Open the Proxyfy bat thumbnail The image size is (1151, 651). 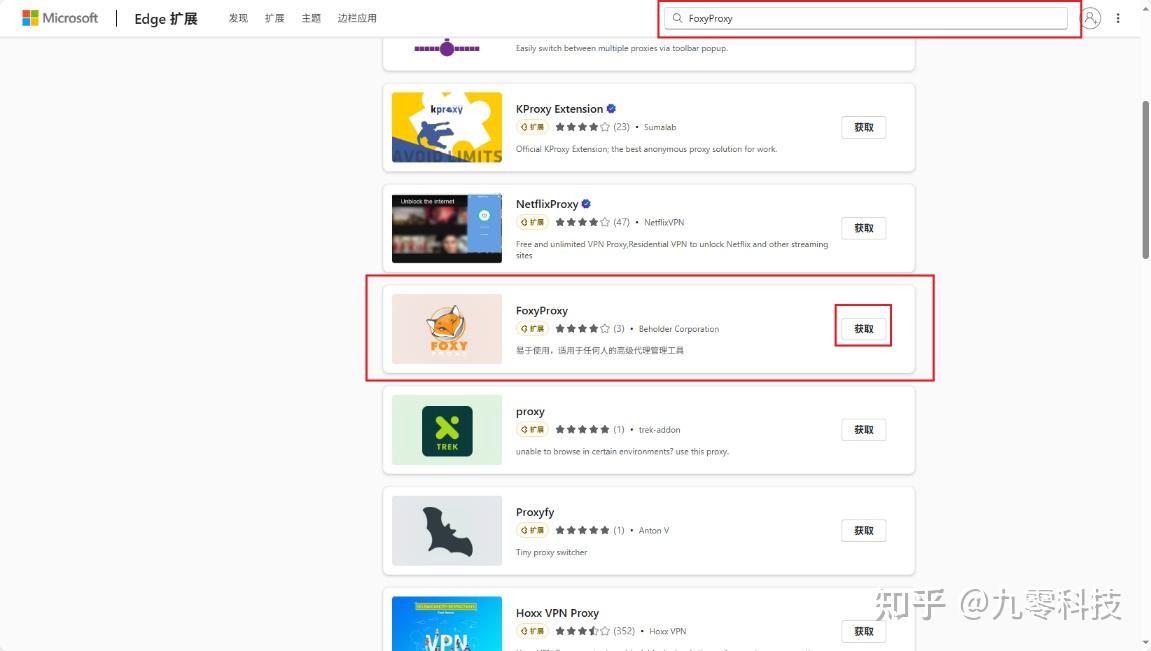tap(447, 530)
